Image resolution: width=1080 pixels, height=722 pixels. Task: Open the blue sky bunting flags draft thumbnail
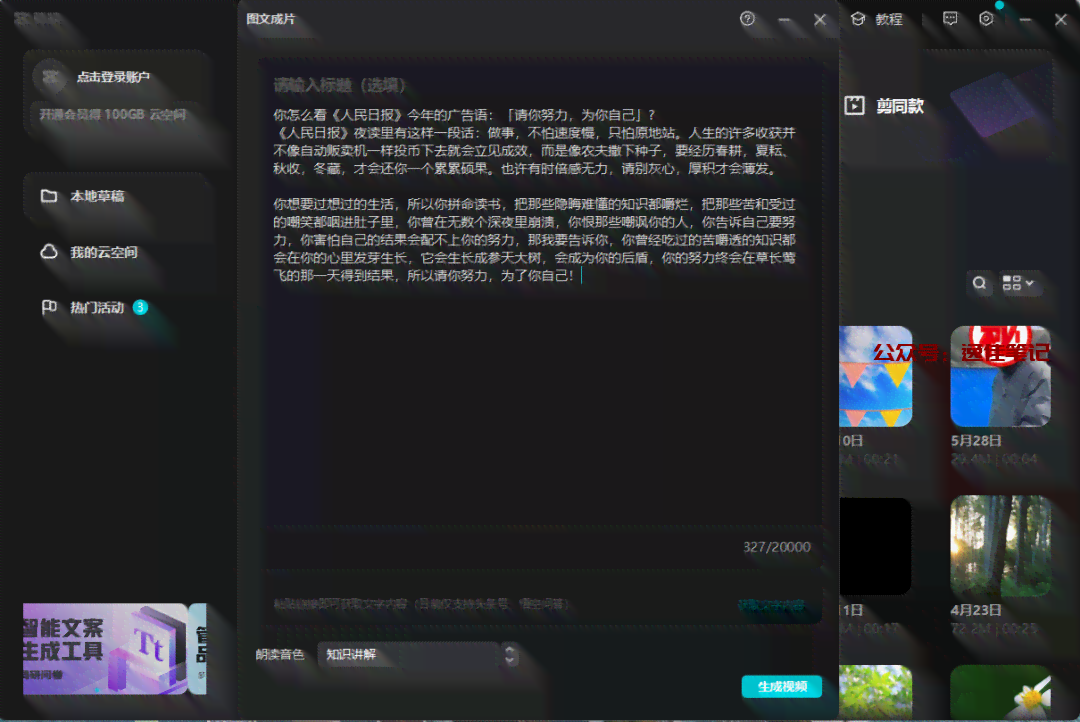875,376
